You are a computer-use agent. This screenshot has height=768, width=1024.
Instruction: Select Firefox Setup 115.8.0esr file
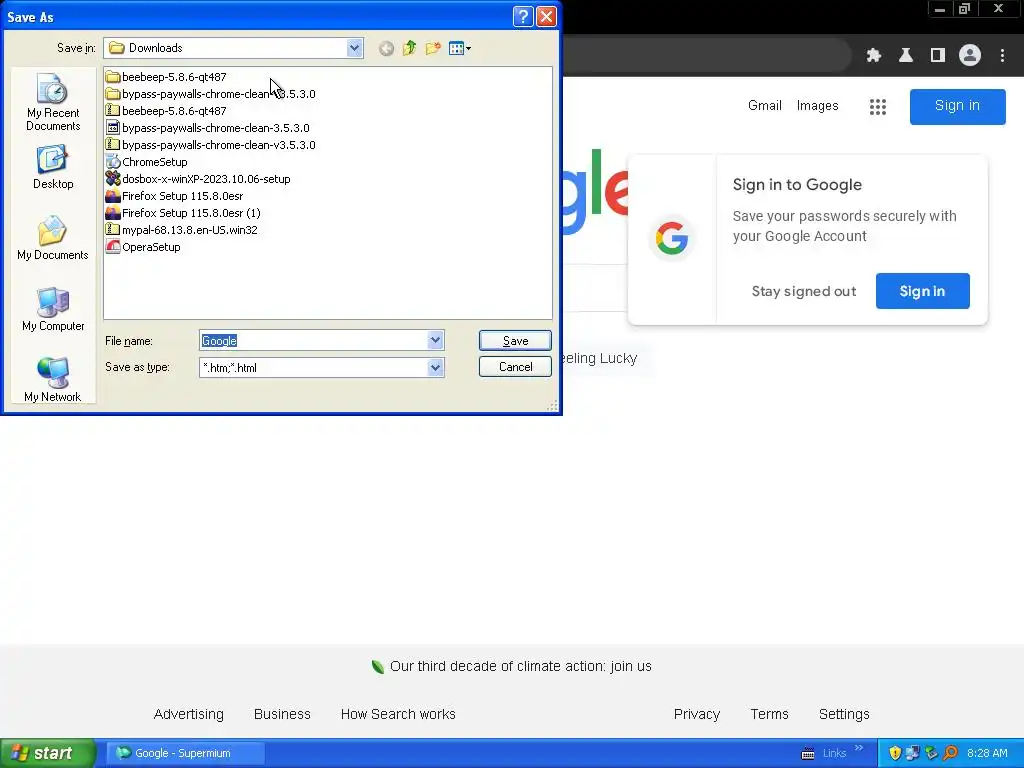coord(175,196)
